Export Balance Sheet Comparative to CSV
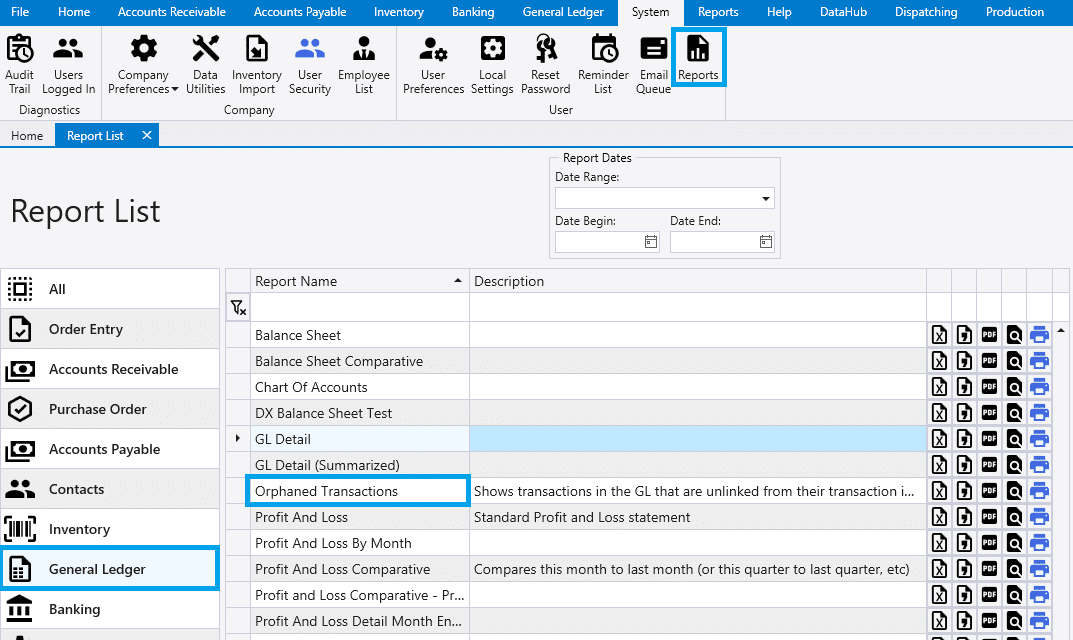This screenshot has height=640, width=1073. [964, 361]
